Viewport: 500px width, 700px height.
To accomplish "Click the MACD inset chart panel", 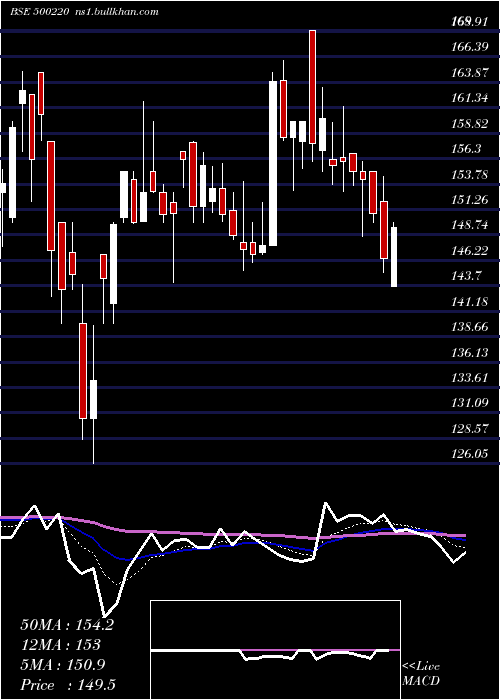I will tap(275, 650).
